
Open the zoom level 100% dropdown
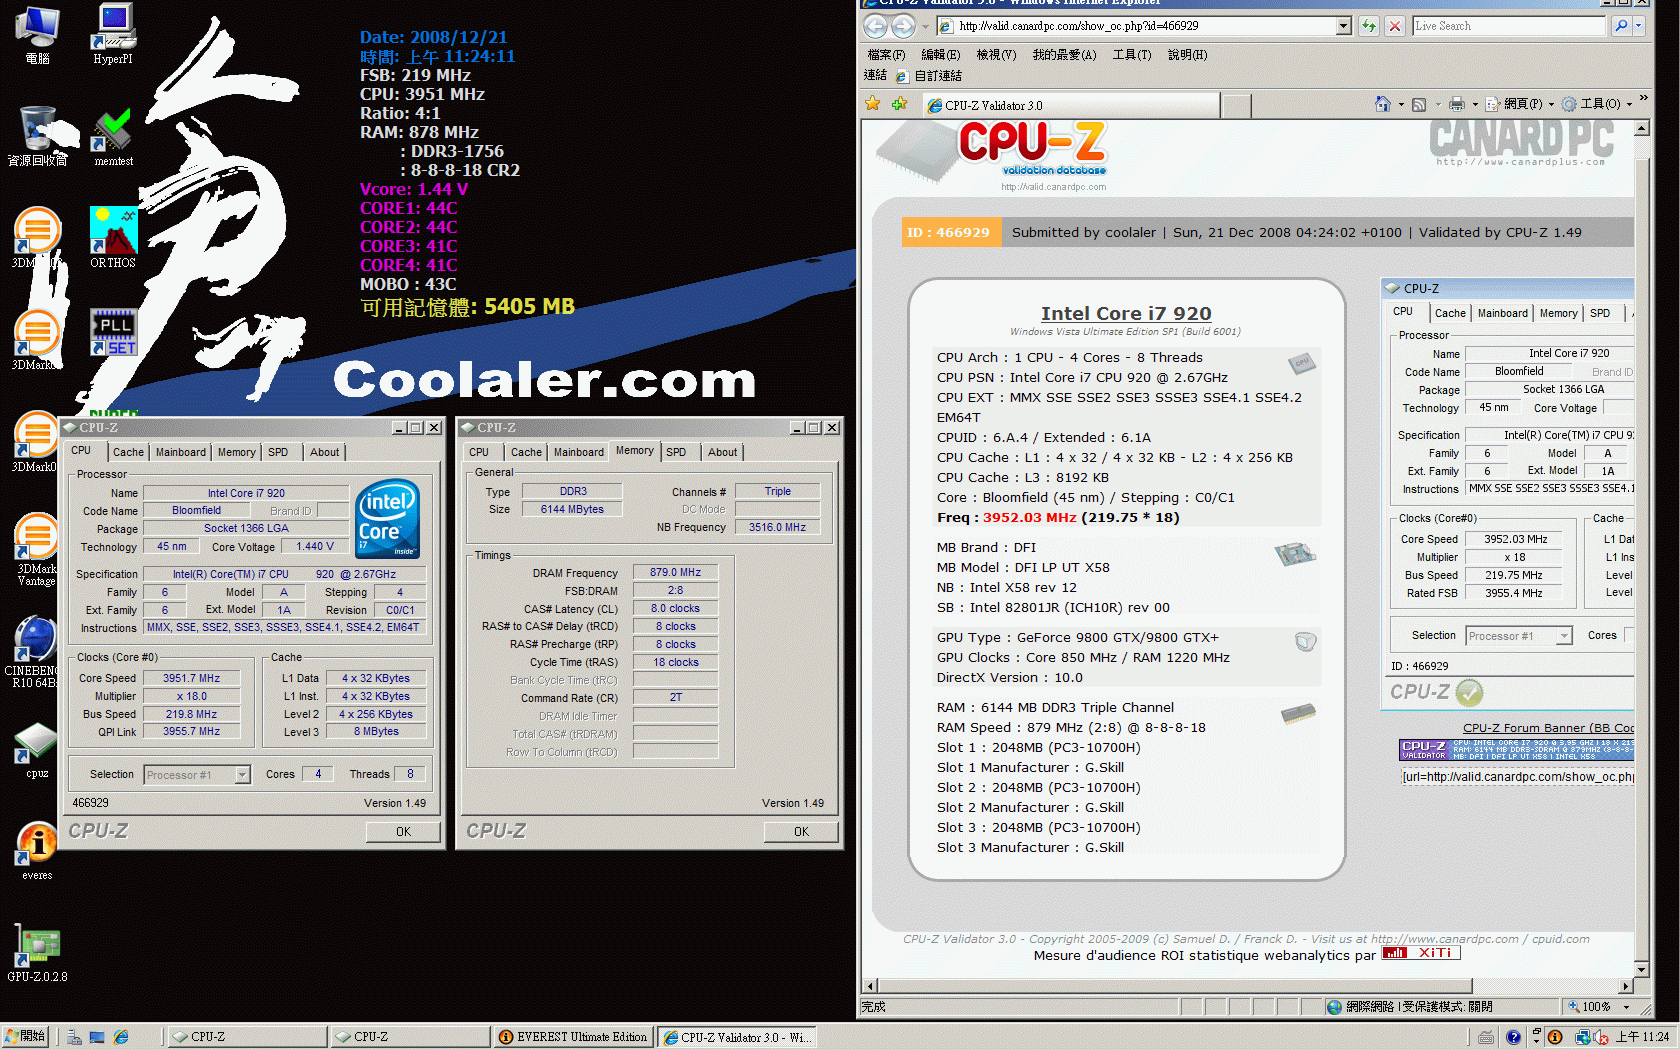(1626, 1007)
